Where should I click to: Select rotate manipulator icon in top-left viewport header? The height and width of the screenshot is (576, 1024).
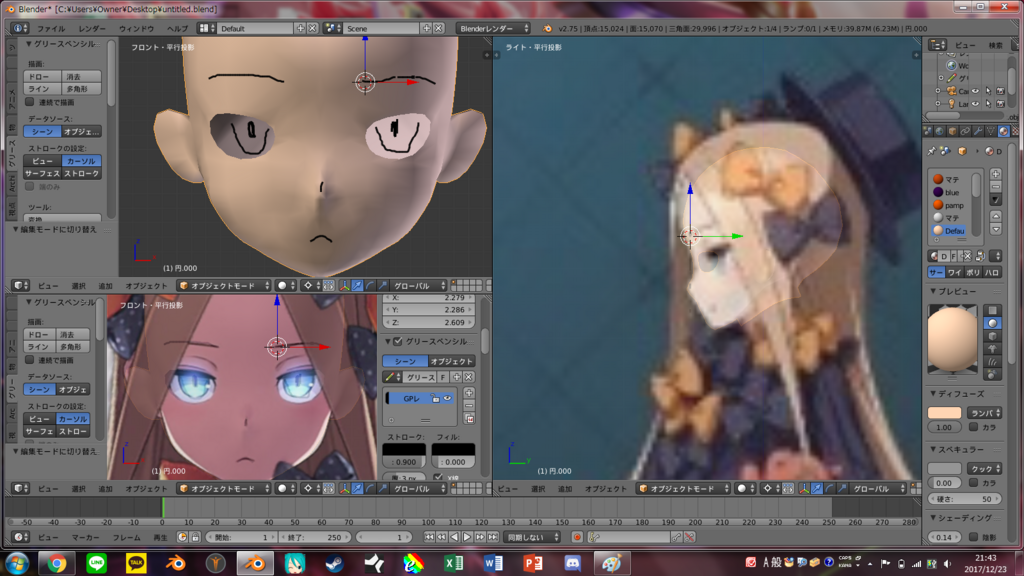(x=370, y=285)
